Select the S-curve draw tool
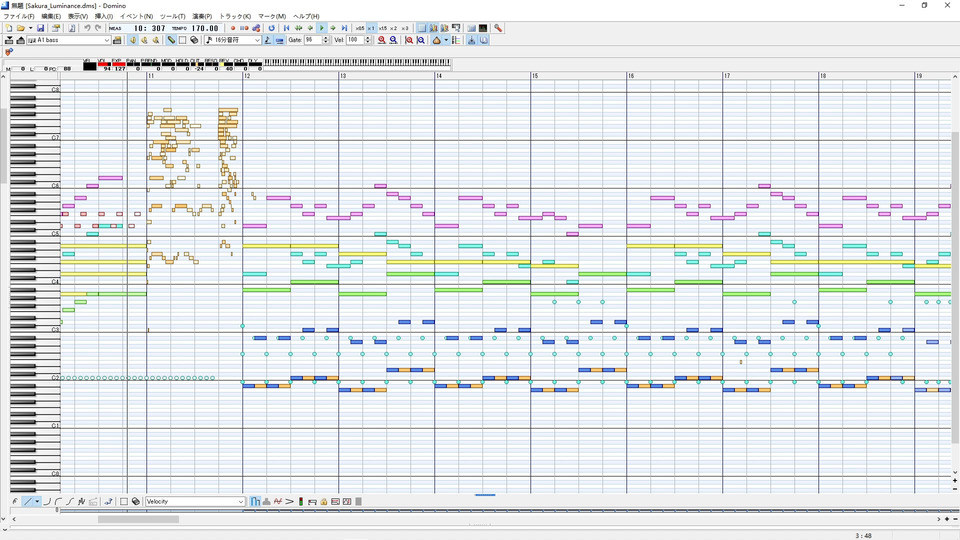960x540 pixels. point(70,501)
